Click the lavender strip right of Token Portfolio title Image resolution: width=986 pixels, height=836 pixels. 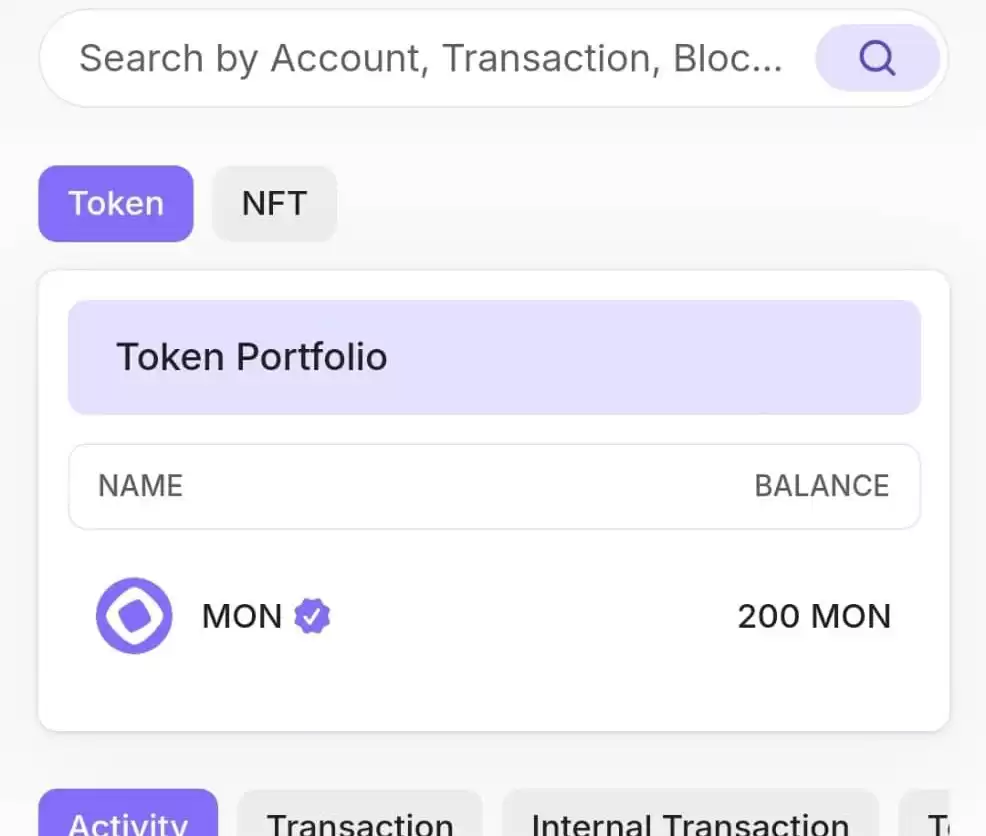click(654, 357)
